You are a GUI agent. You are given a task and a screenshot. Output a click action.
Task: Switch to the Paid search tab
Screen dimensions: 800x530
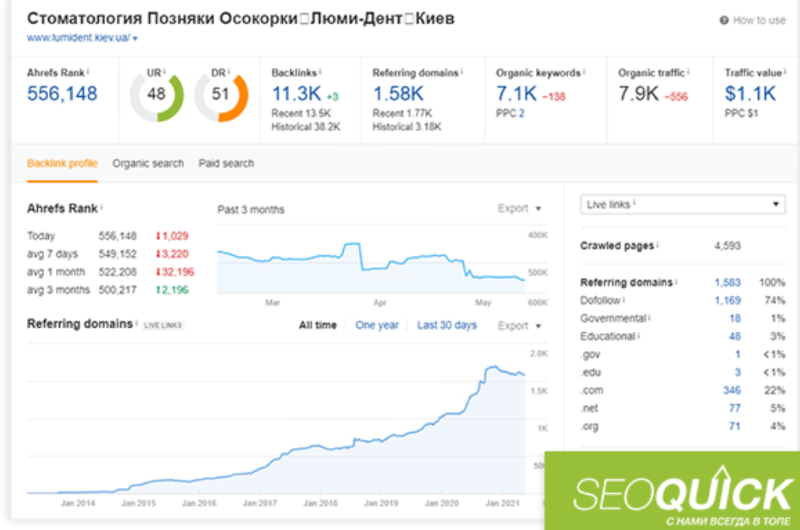[x=226, y=164]
